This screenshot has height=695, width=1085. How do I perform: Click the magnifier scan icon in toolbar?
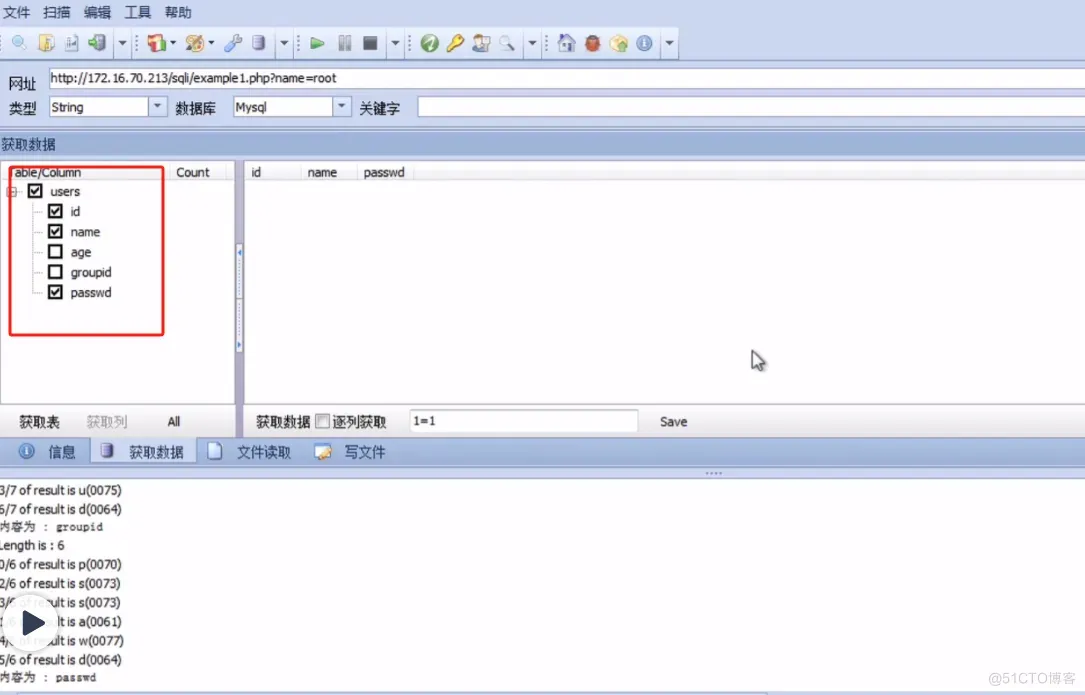(19, 43)
